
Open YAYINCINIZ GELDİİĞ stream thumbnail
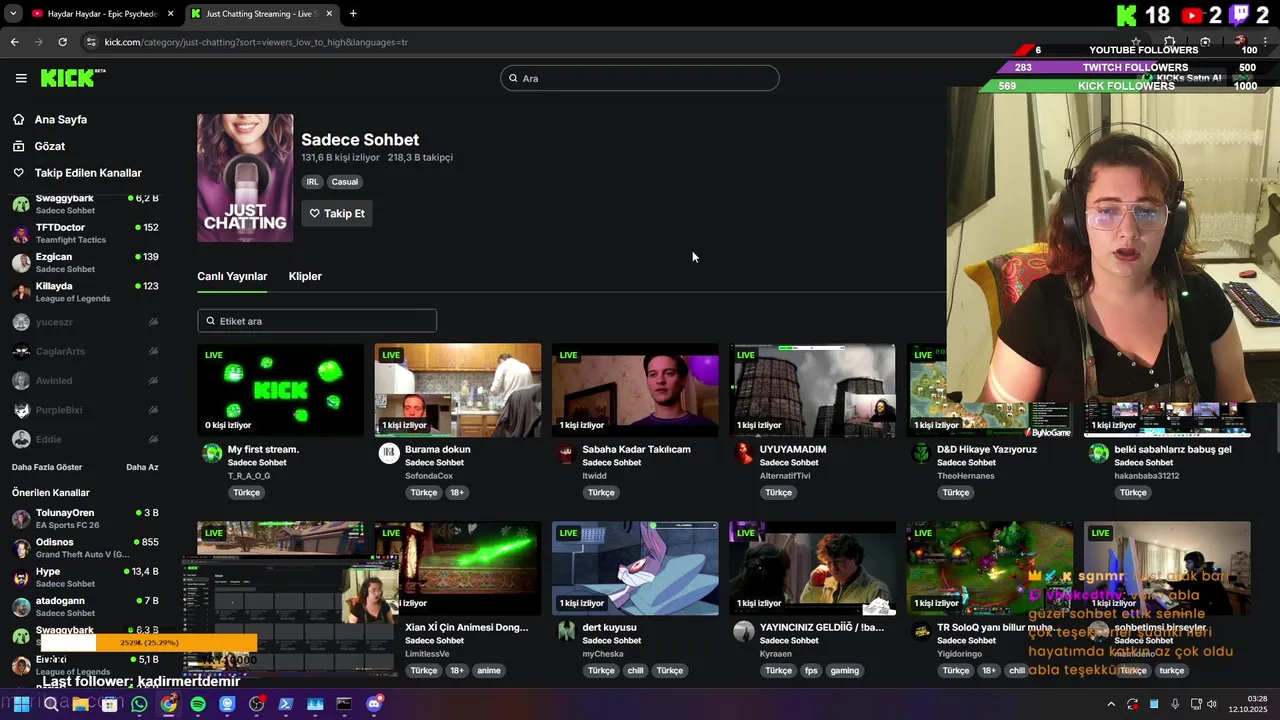(x=812, y=568)
